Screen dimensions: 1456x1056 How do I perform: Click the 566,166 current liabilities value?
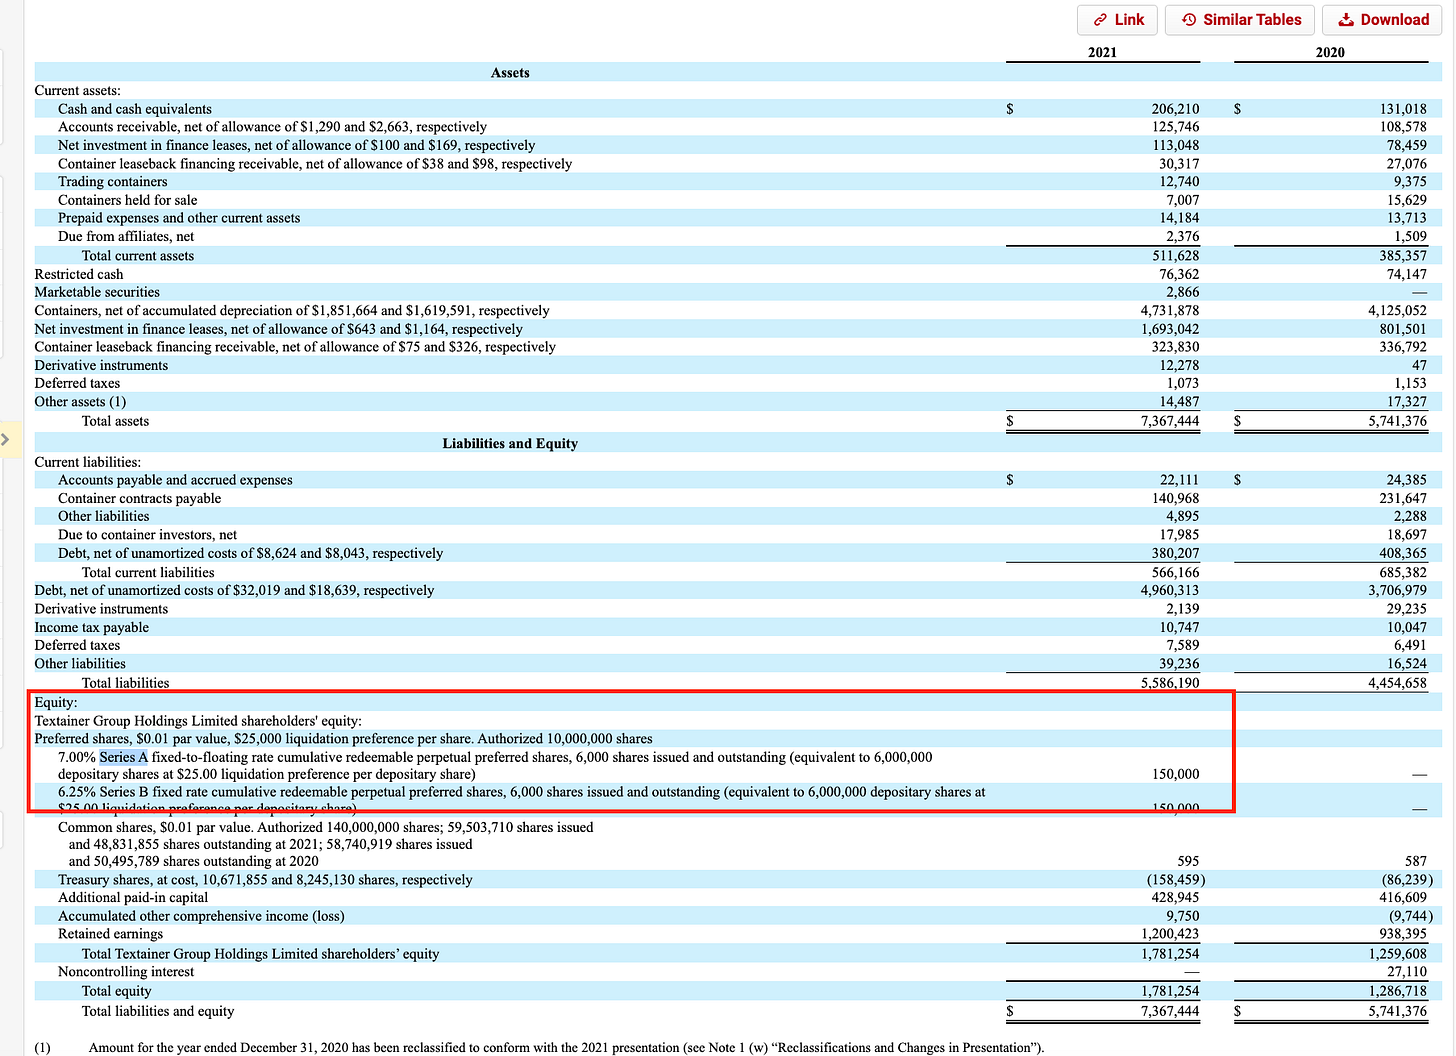1176,572
